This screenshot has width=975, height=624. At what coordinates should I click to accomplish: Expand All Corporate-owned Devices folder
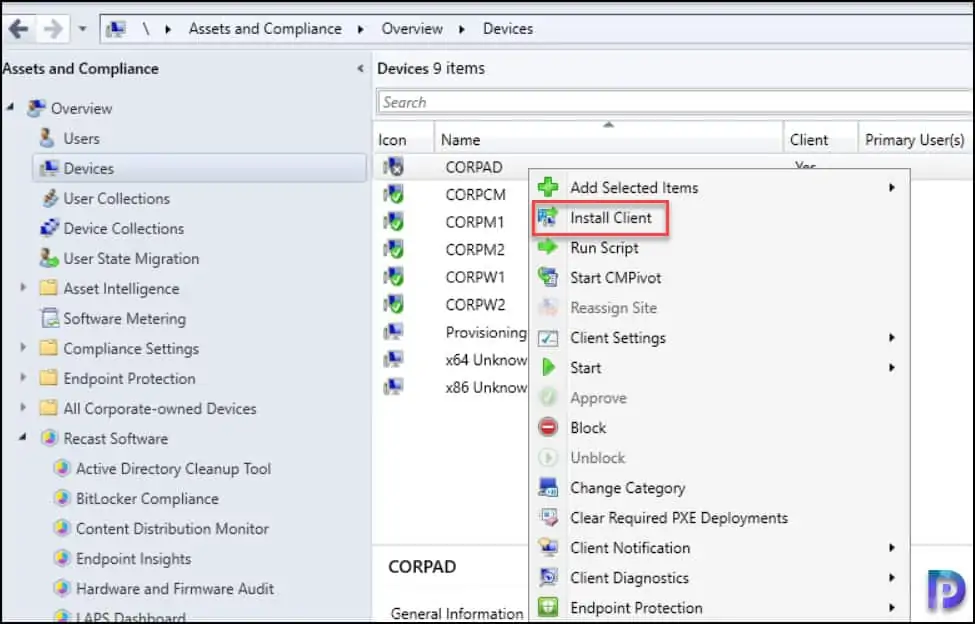[x=23, y=408]
